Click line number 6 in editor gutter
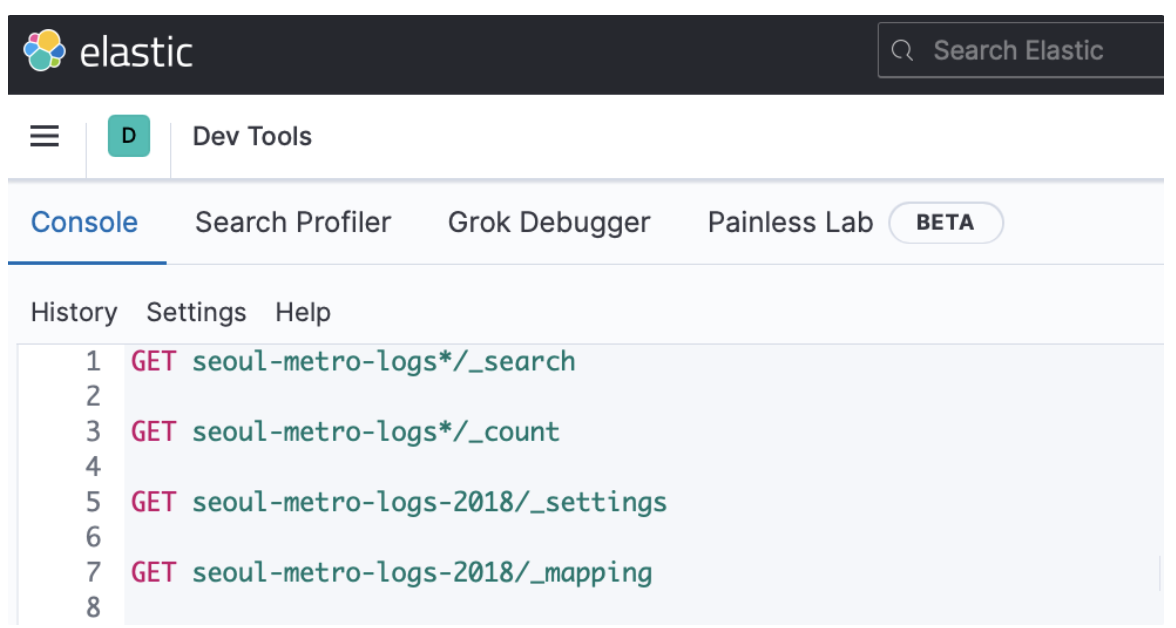This screenshot has width=1176, height=628. tap(93, 537)
